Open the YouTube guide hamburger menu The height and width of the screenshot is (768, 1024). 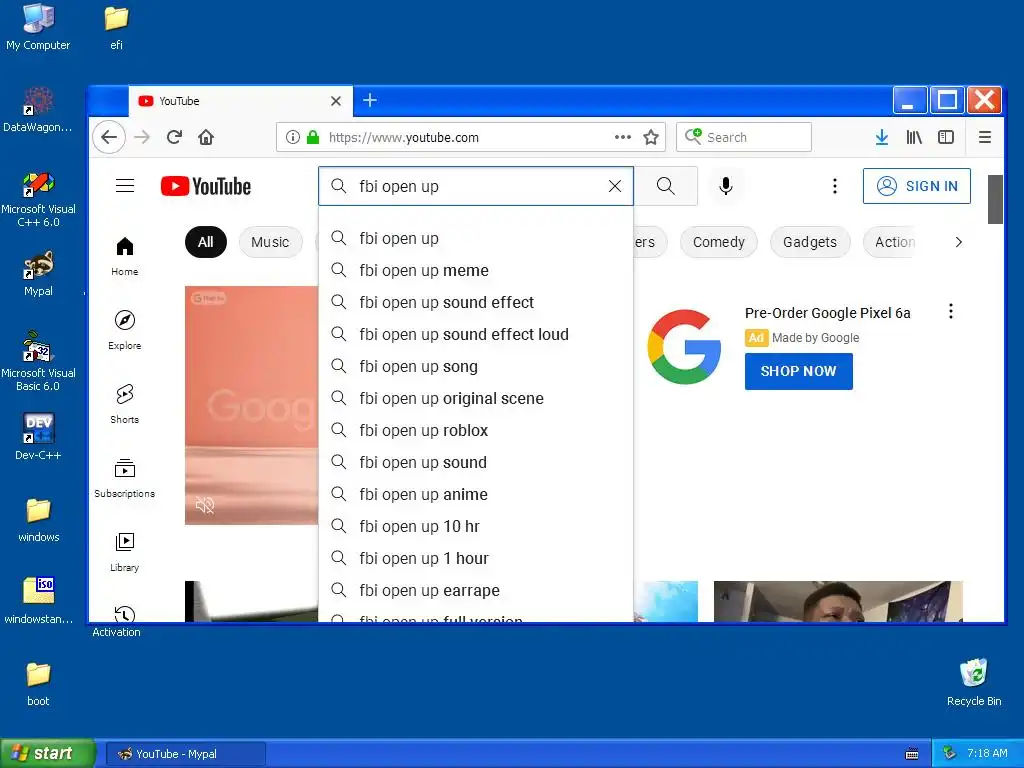[125, 186]
